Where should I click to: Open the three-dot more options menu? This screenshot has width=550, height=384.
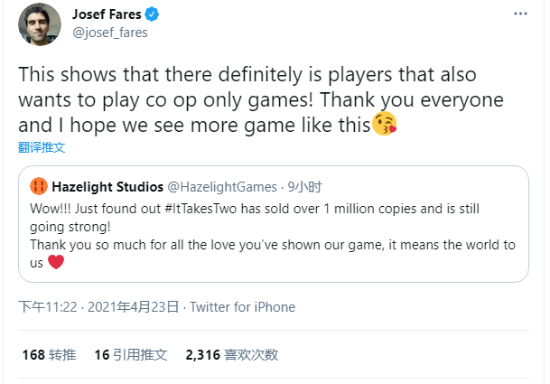(x=520, y=14)
